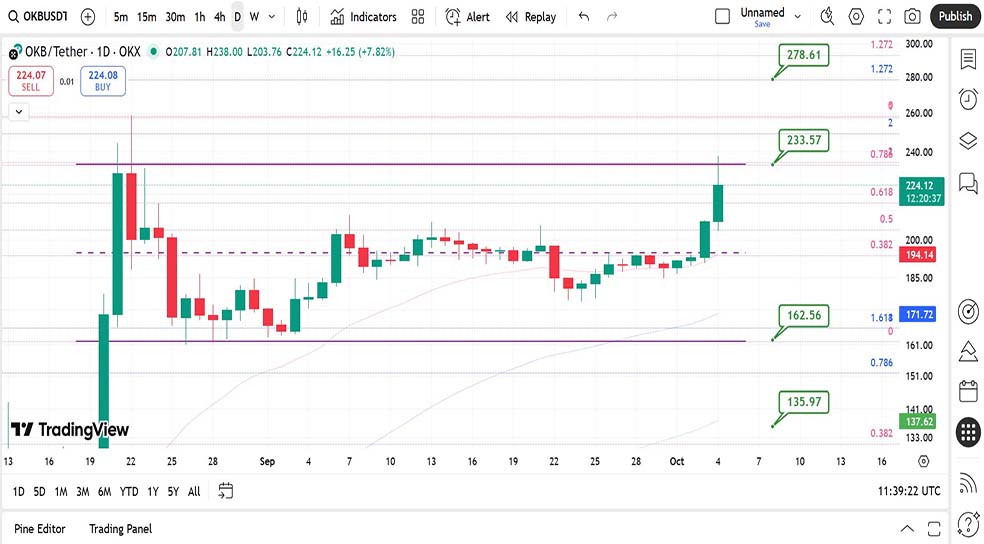Enter fullscreen mode
Screen dimensions: 984x544
coord(884,16)
